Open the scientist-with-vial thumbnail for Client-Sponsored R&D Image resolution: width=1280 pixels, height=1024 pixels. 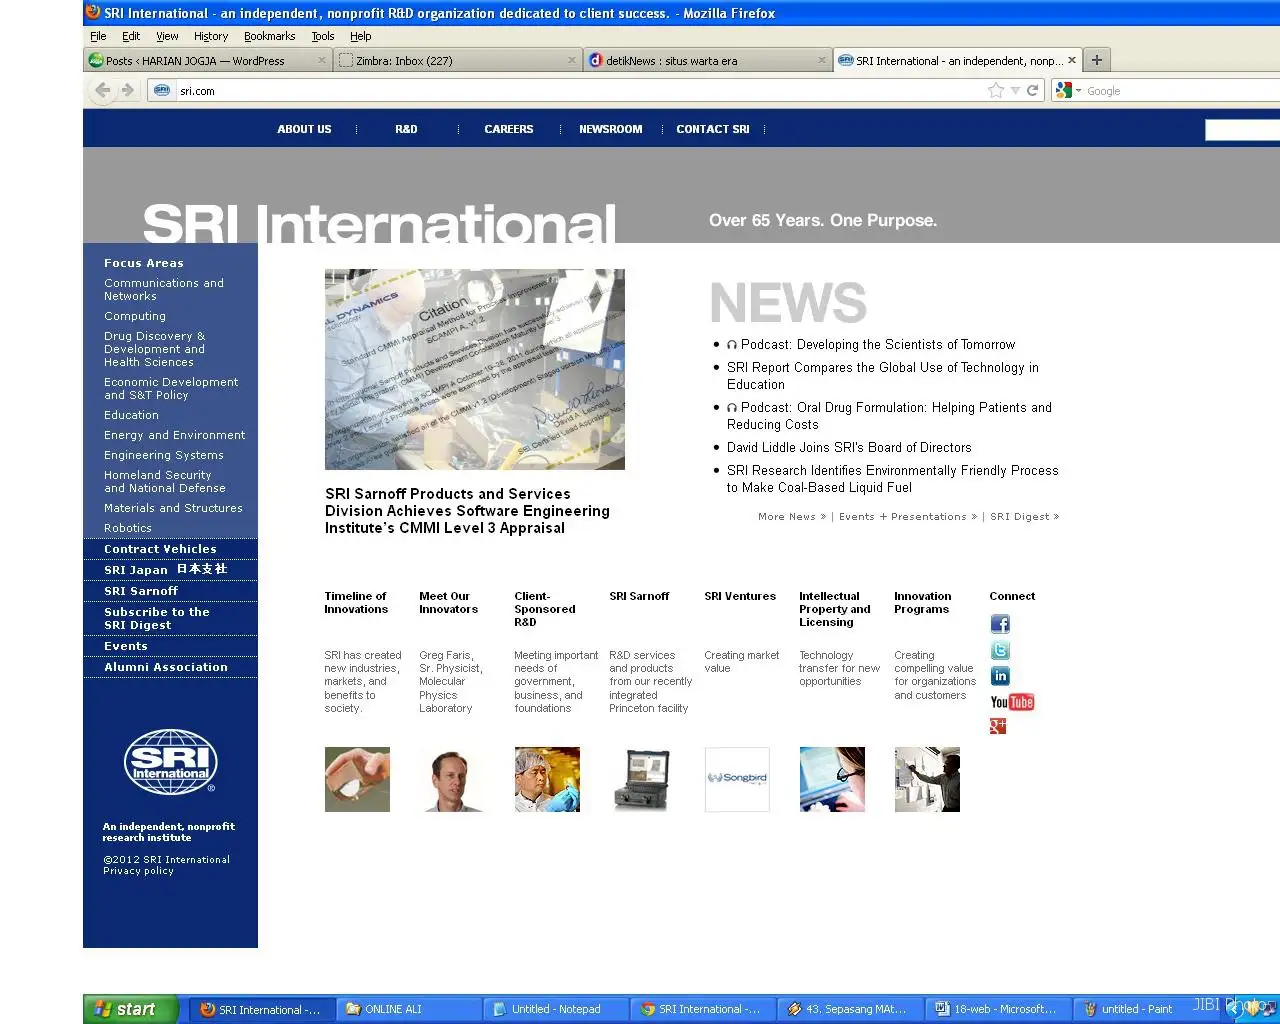point(547,779)
